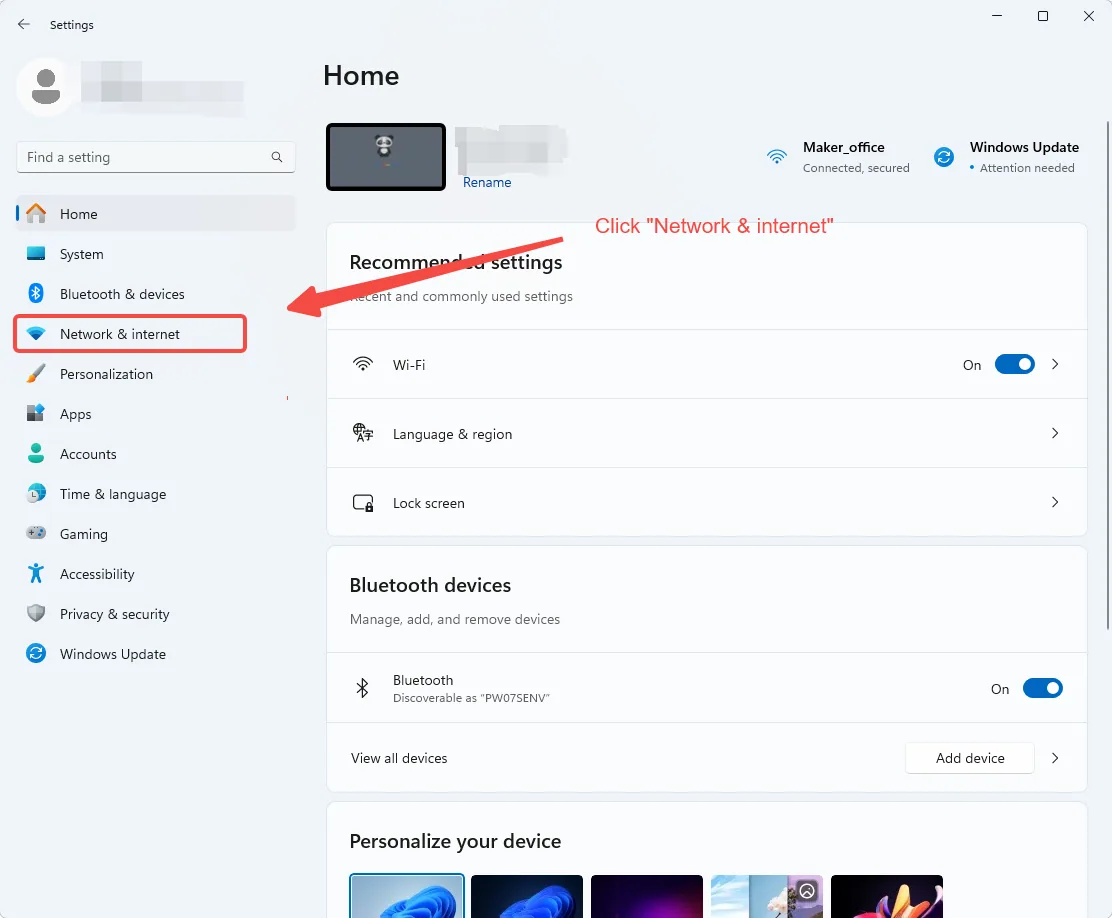1112x918 pixels.
Task: Click the Add device button
Action: [969, 758]
